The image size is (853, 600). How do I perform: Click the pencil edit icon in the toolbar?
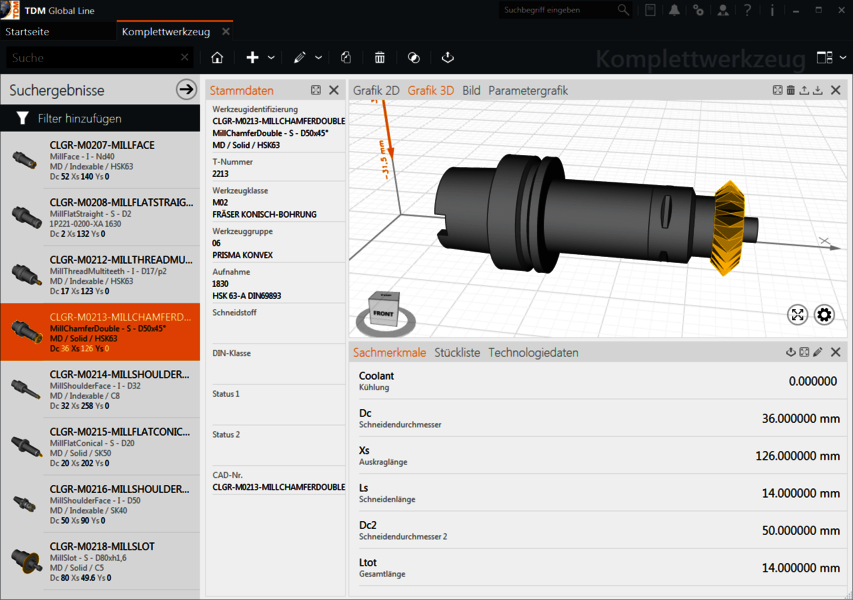coord(300,58)
